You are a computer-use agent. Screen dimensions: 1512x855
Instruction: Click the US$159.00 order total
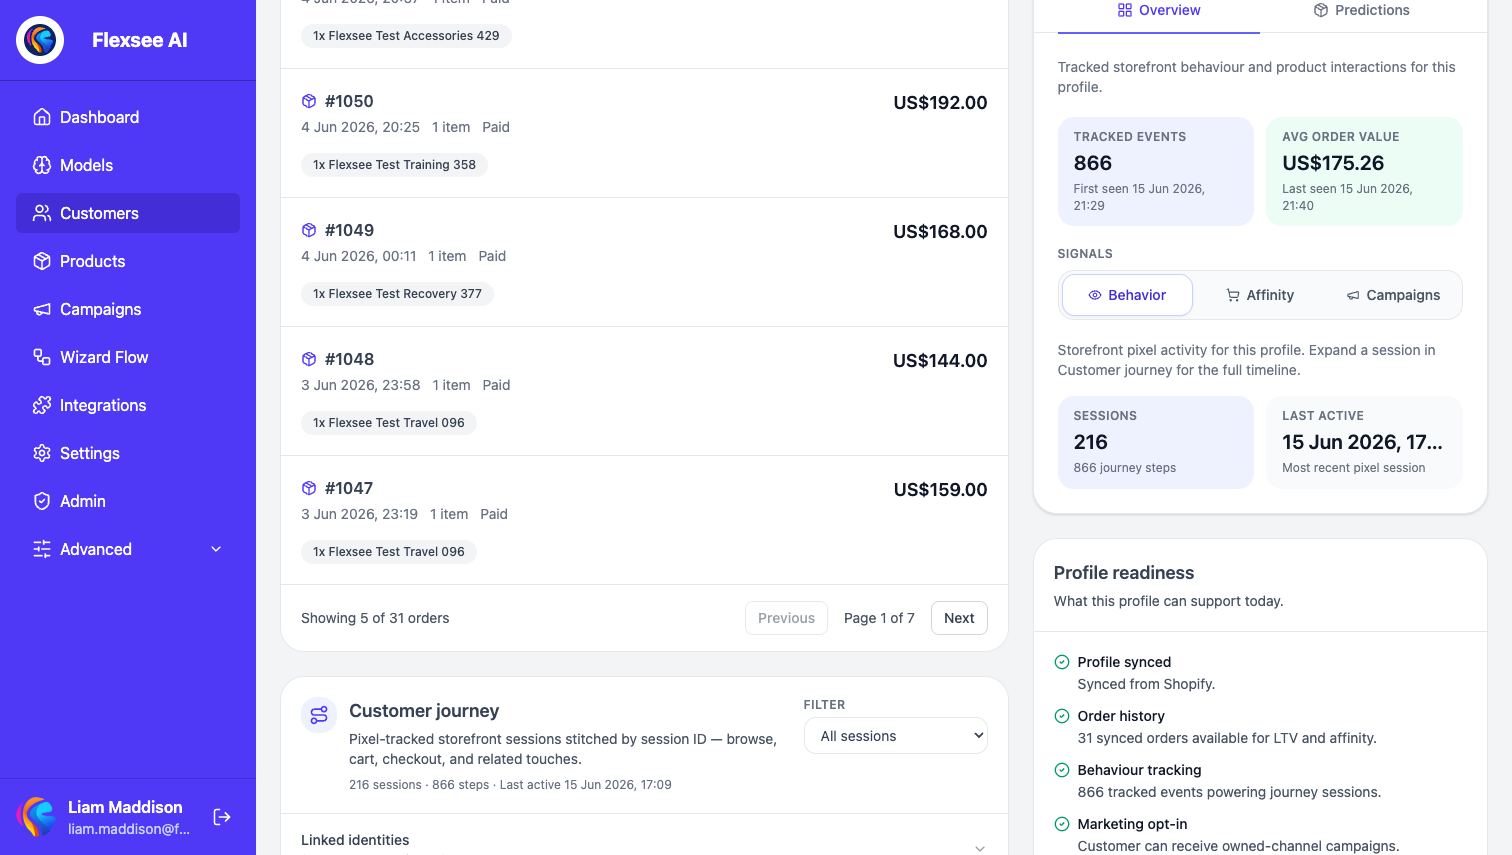coord(940,490)
